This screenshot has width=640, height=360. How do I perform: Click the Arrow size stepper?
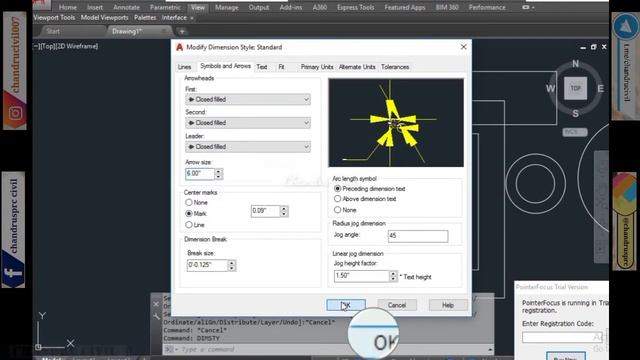coord(219,174)
